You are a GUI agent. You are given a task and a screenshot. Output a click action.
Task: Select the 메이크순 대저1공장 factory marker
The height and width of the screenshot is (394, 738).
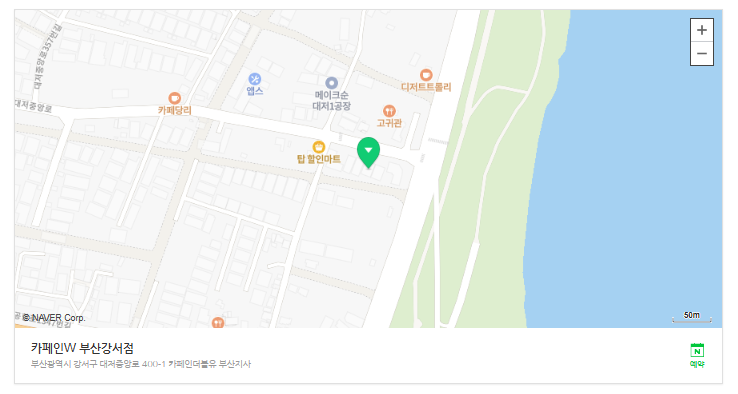331,83
